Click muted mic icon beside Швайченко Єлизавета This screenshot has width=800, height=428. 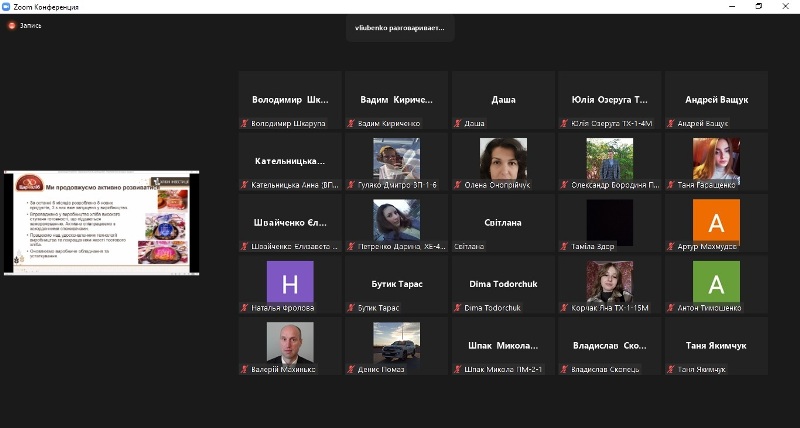click(245, 246)
